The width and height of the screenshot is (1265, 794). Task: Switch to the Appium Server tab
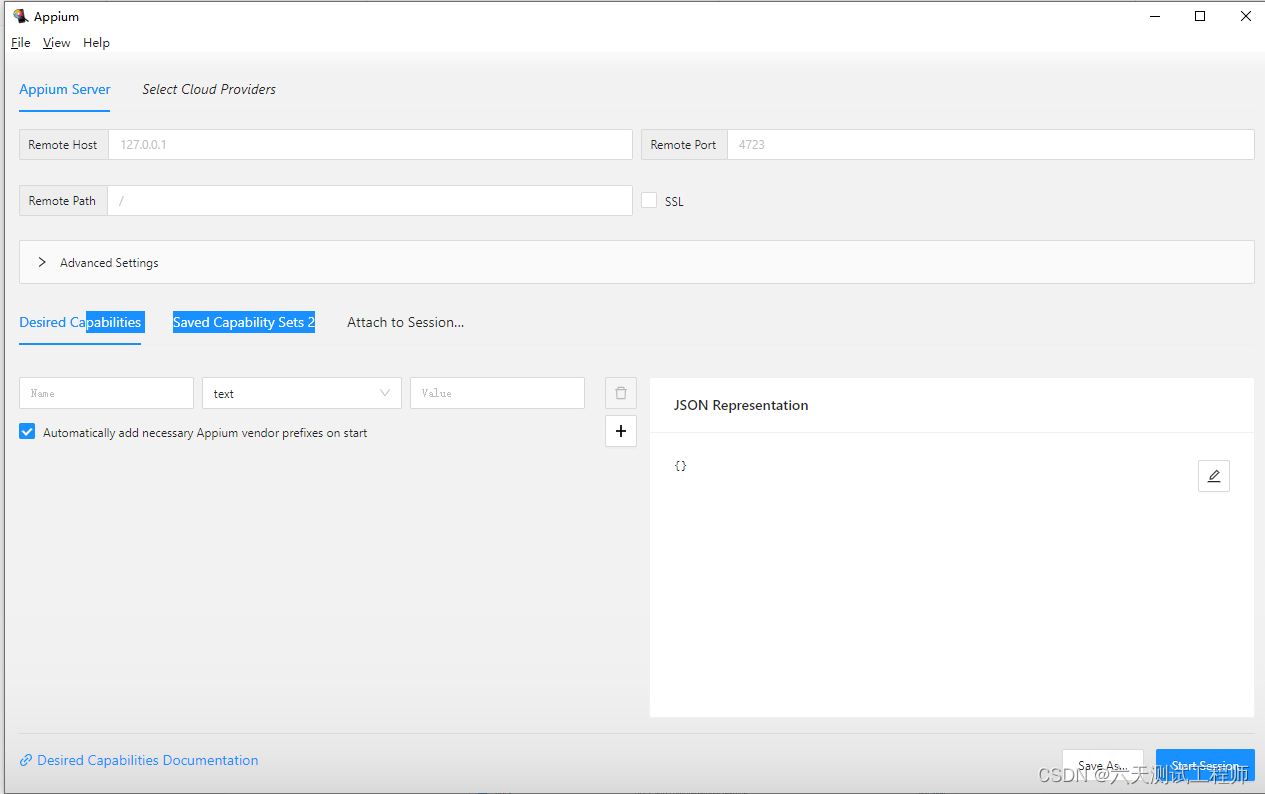click(x=65, y=89)
